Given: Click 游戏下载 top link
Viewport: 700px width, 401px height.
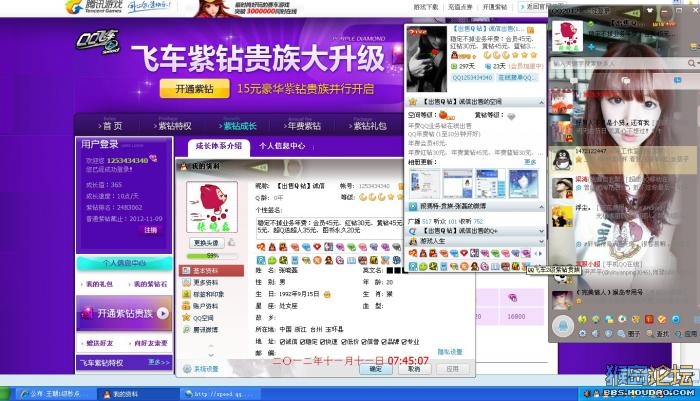Looking at the screenshot, I should (x=425, y=7).
